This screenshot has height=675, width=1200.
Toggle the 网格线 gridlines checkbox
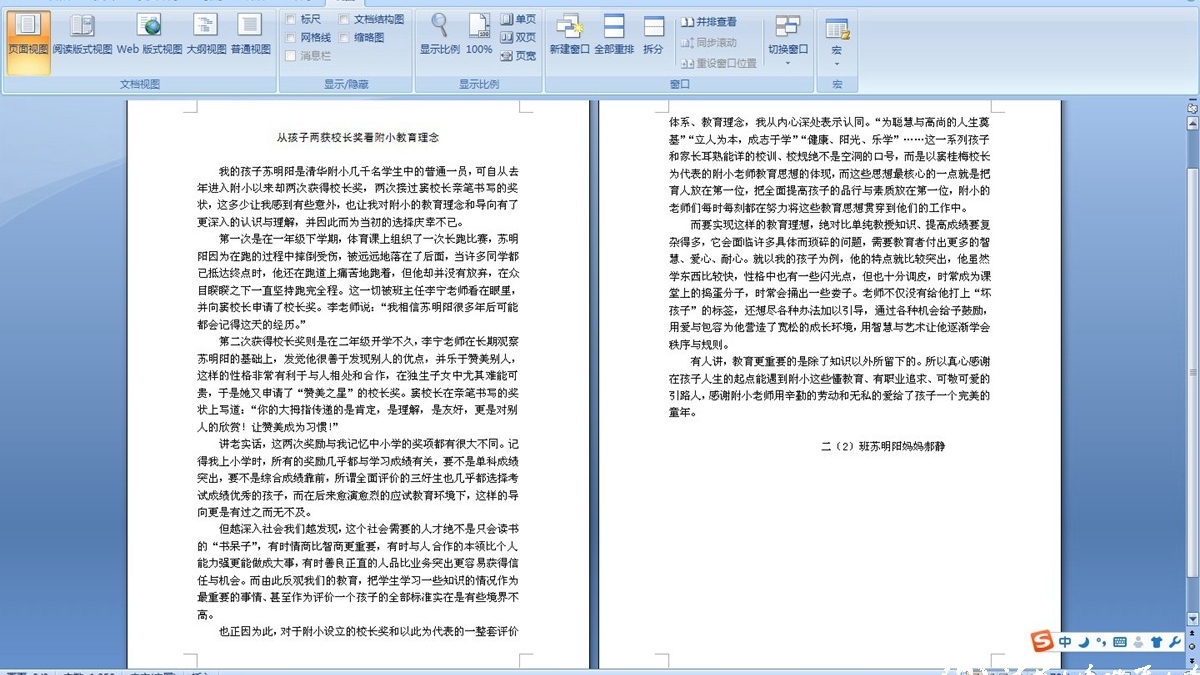[x=291, y=37]
